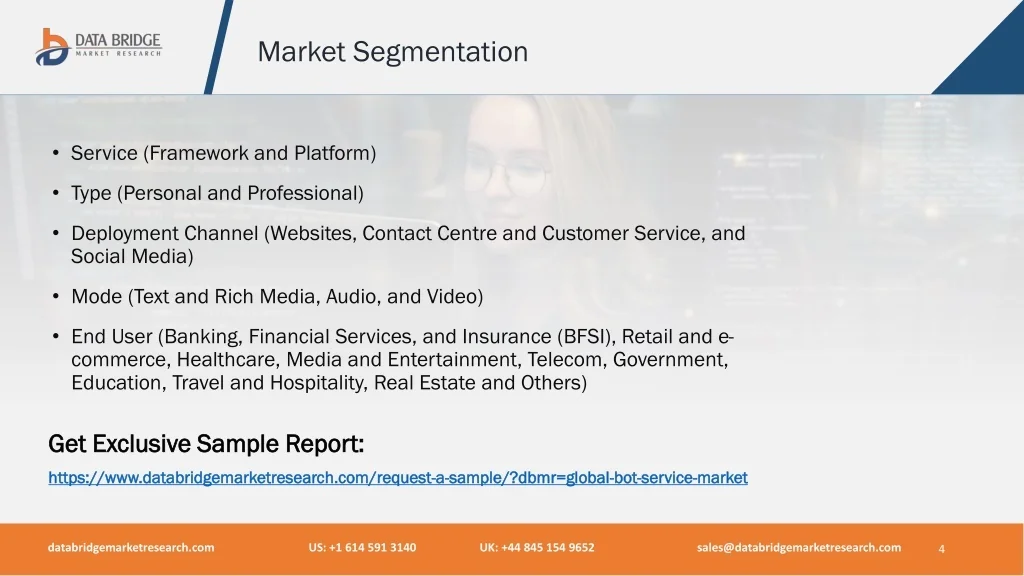Click the Deployment Channel bullet text
This screenshot has height=576, width=1024.
tap(407, 245)
